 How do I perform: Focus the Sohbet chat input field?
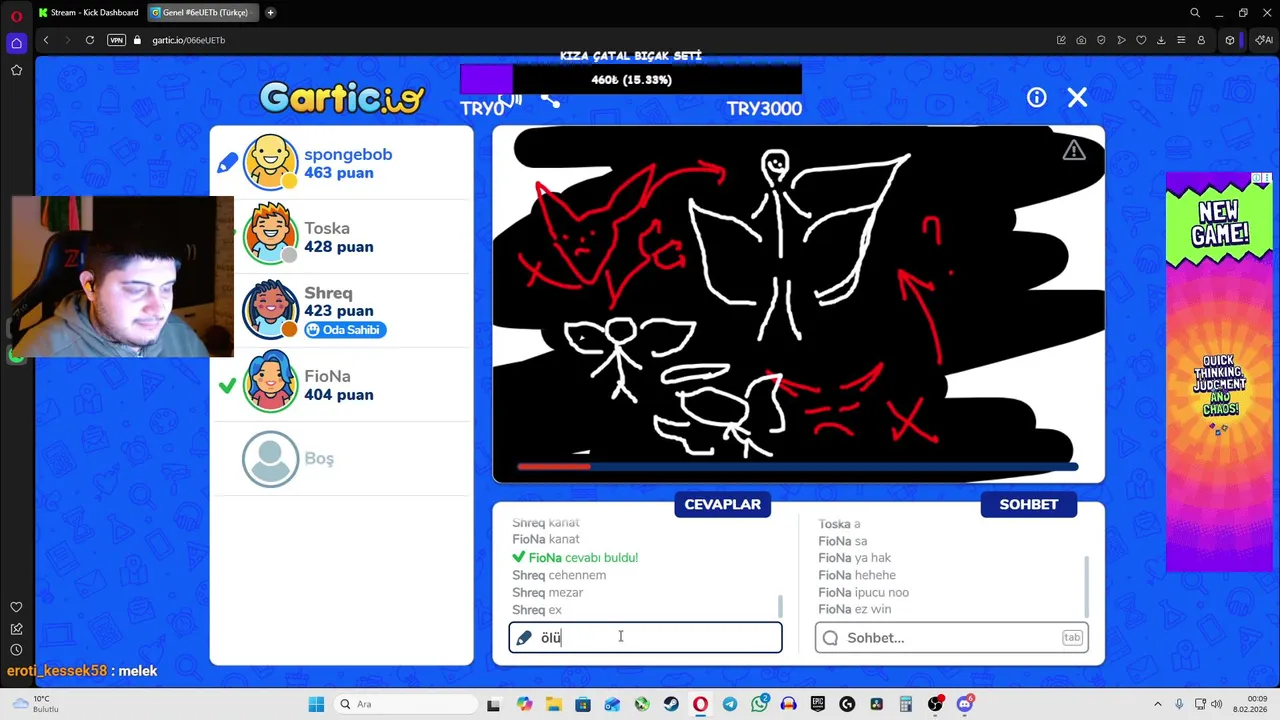[951, 637]
